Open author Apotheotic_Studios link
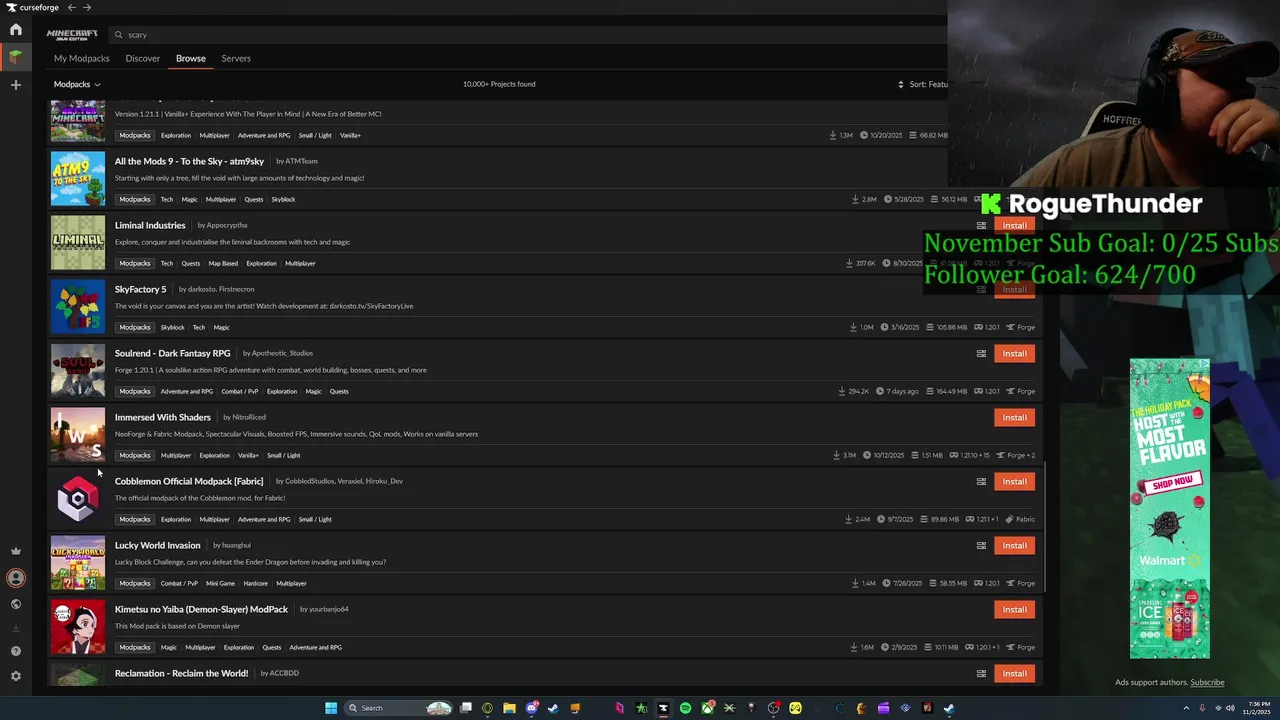This screenshot has width=1280, height=720. tap(282, 353)
